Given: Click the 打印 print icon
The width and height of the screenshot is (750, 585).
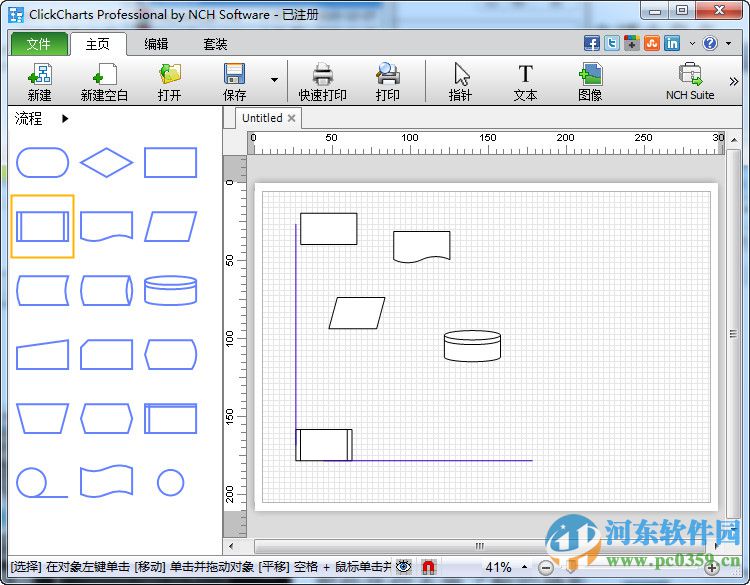Looking at the screenshot, I should point(387,81).
